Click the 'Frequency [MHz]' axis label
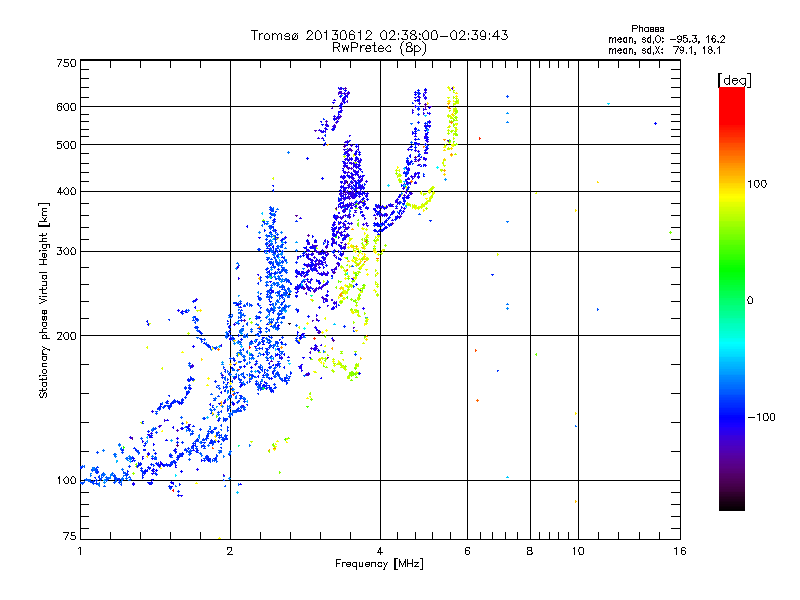This screenshot has height=600, width=800. click(380, 564)
